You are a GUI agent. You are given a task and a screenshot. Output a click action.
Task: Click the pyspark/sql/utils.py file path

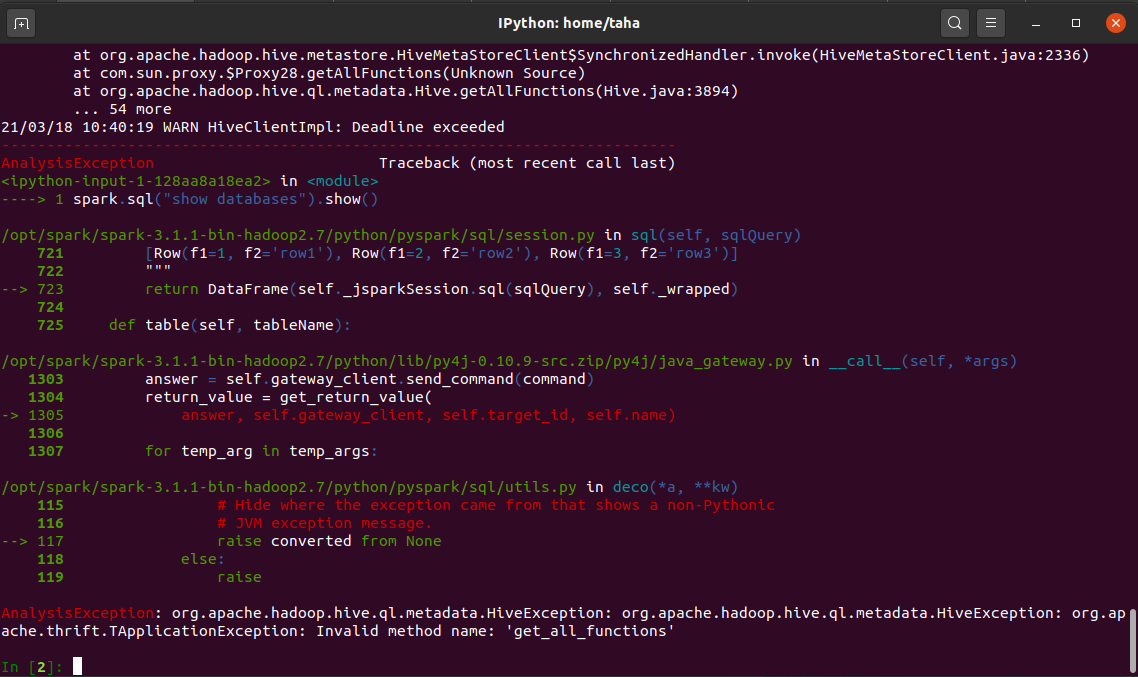(x=290, y=487)
